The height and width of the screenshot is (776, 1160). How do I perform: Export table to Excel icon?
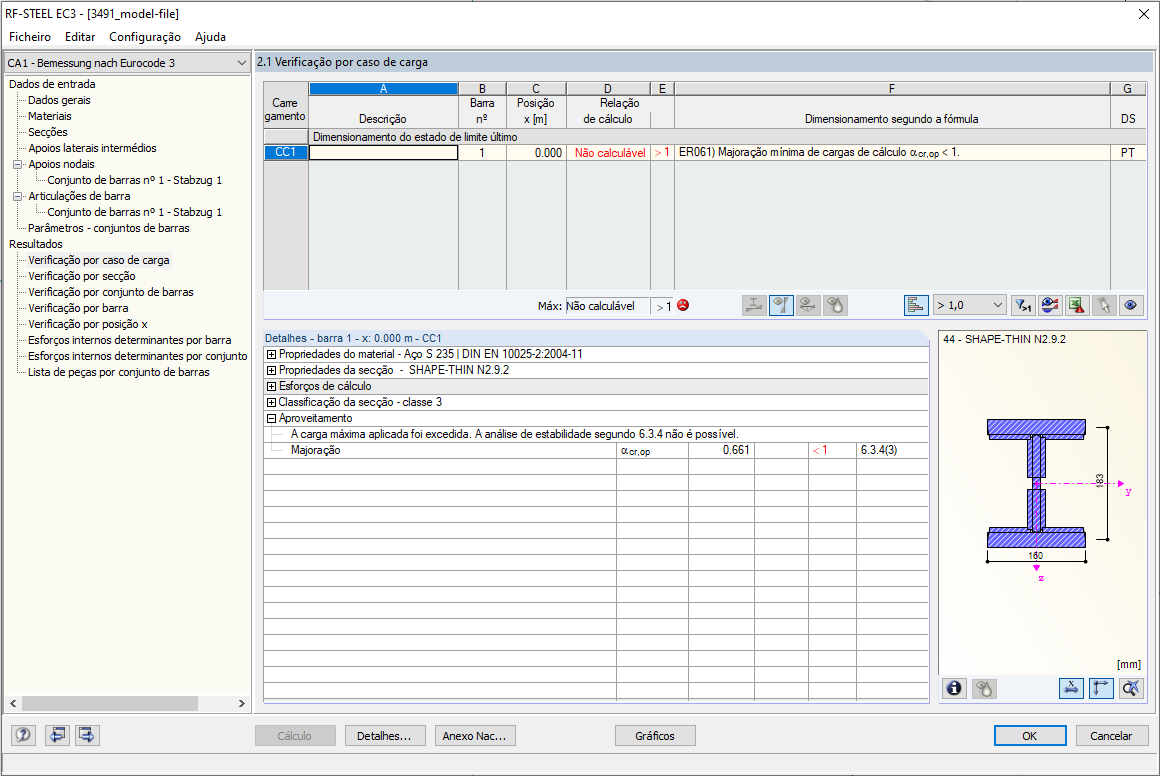pos(1077,306)
